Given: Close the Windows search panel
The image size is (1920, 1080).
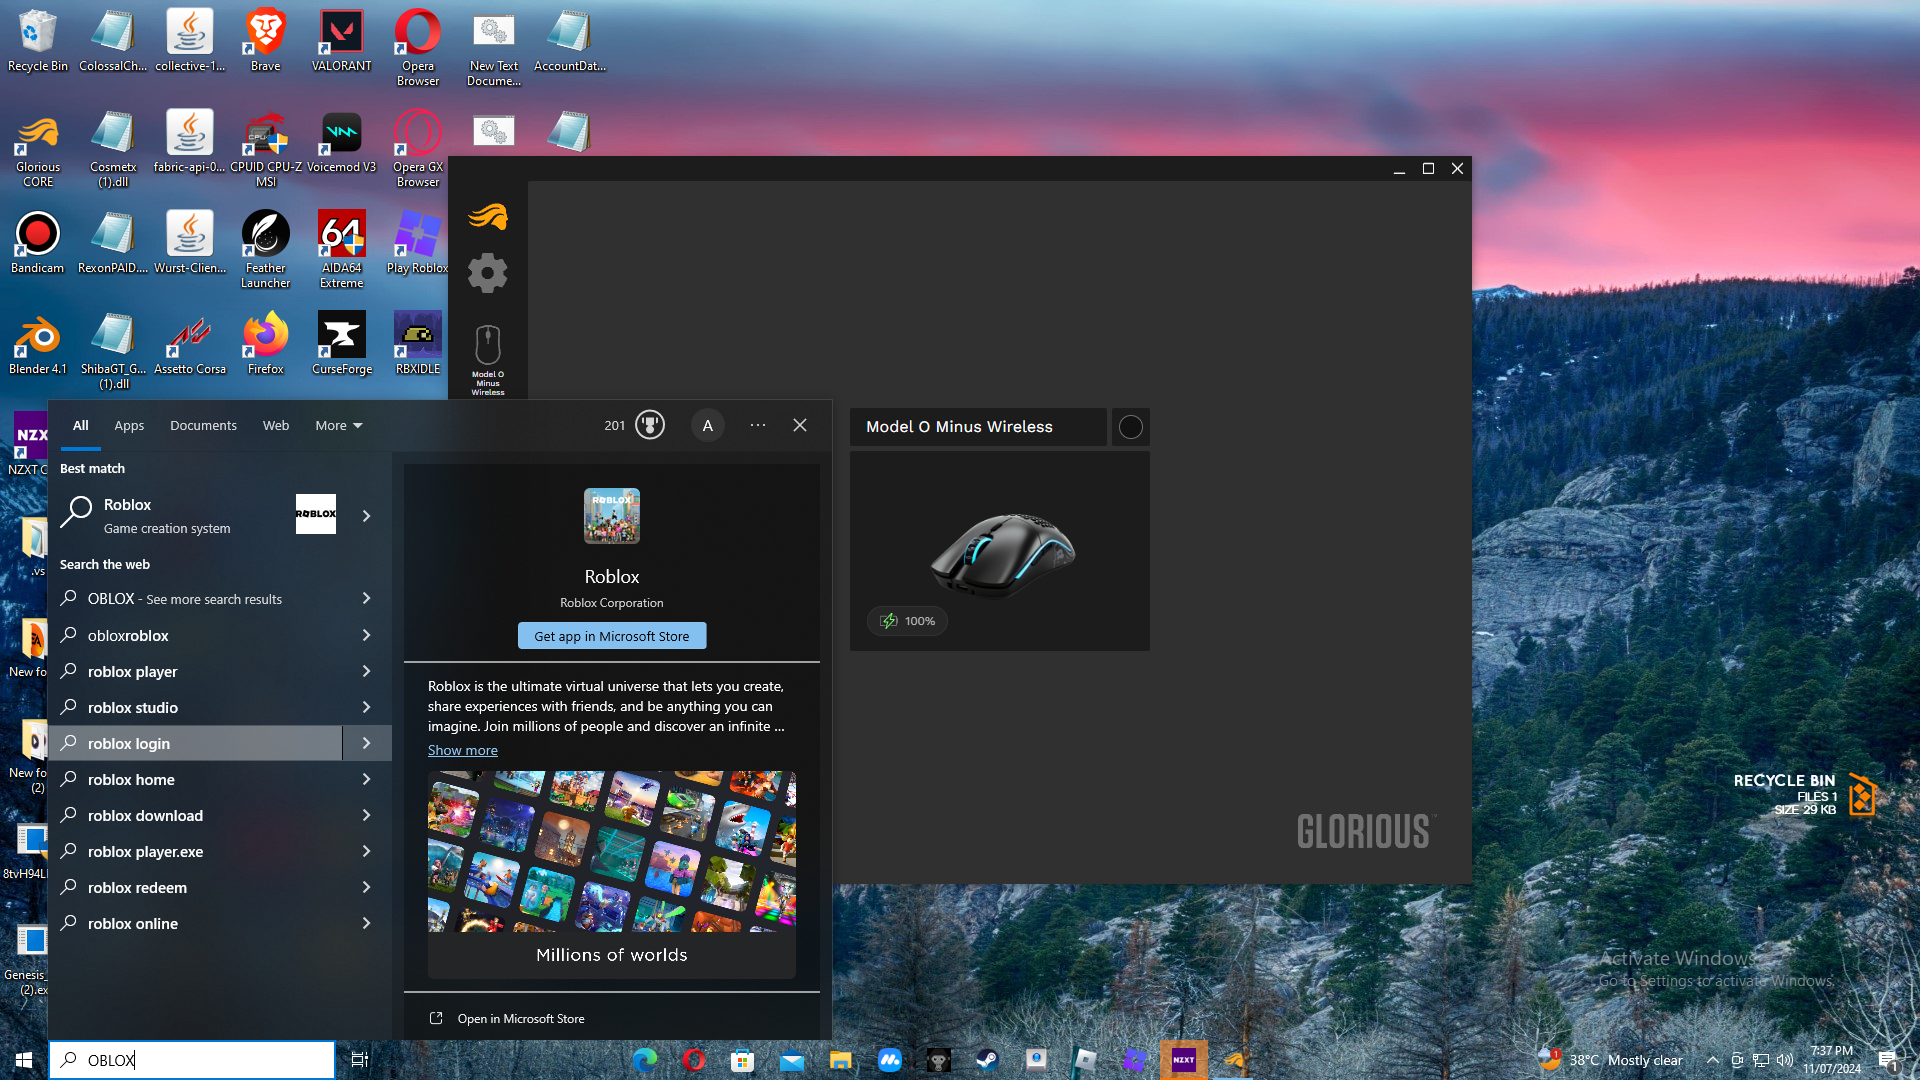Looking at the screenshot, I should click(800, 425).
